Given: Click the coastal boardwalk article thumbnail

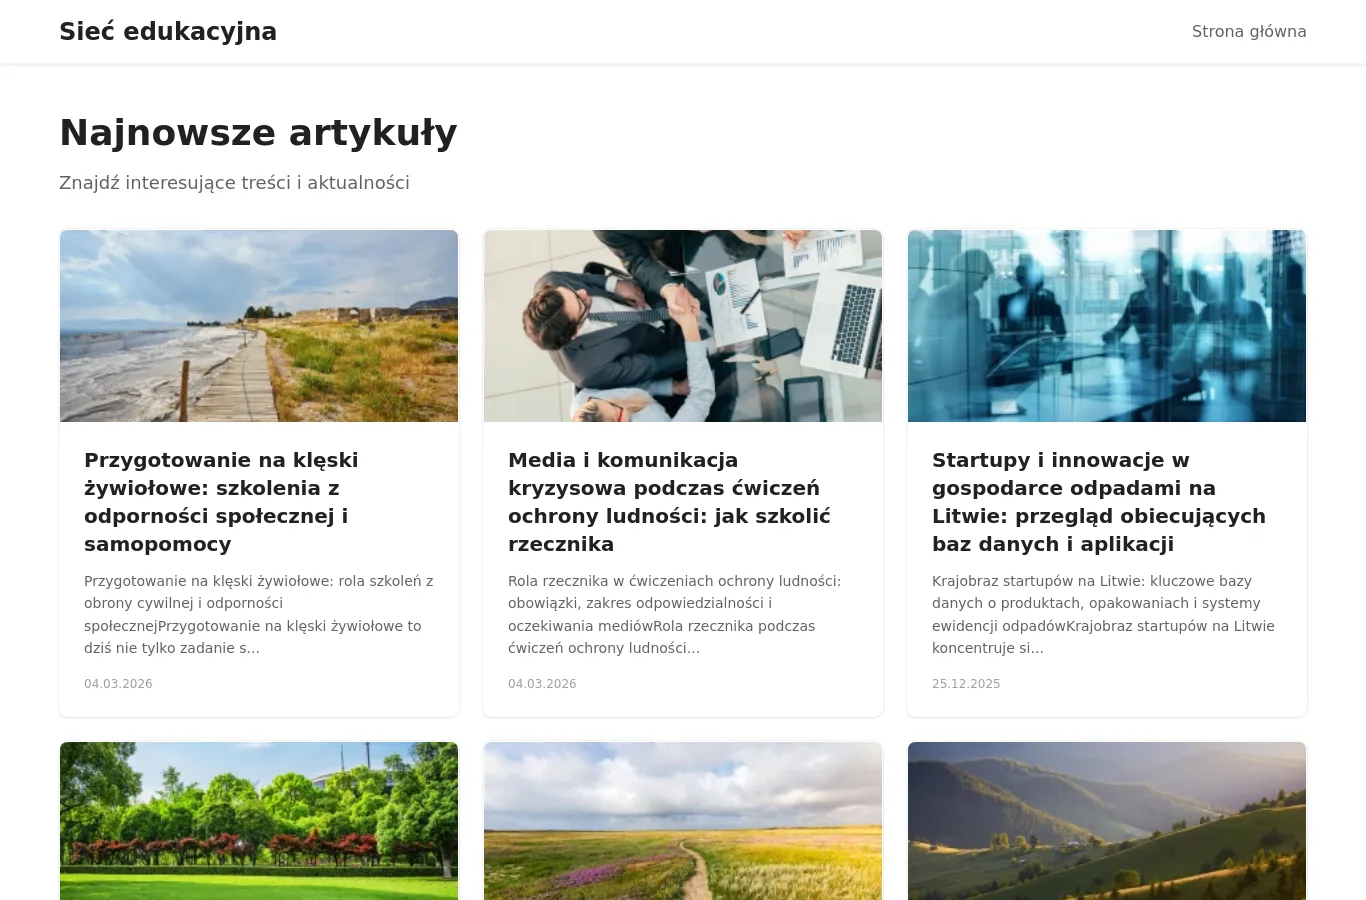Looking at the screenshot, I should click(259, 326).
